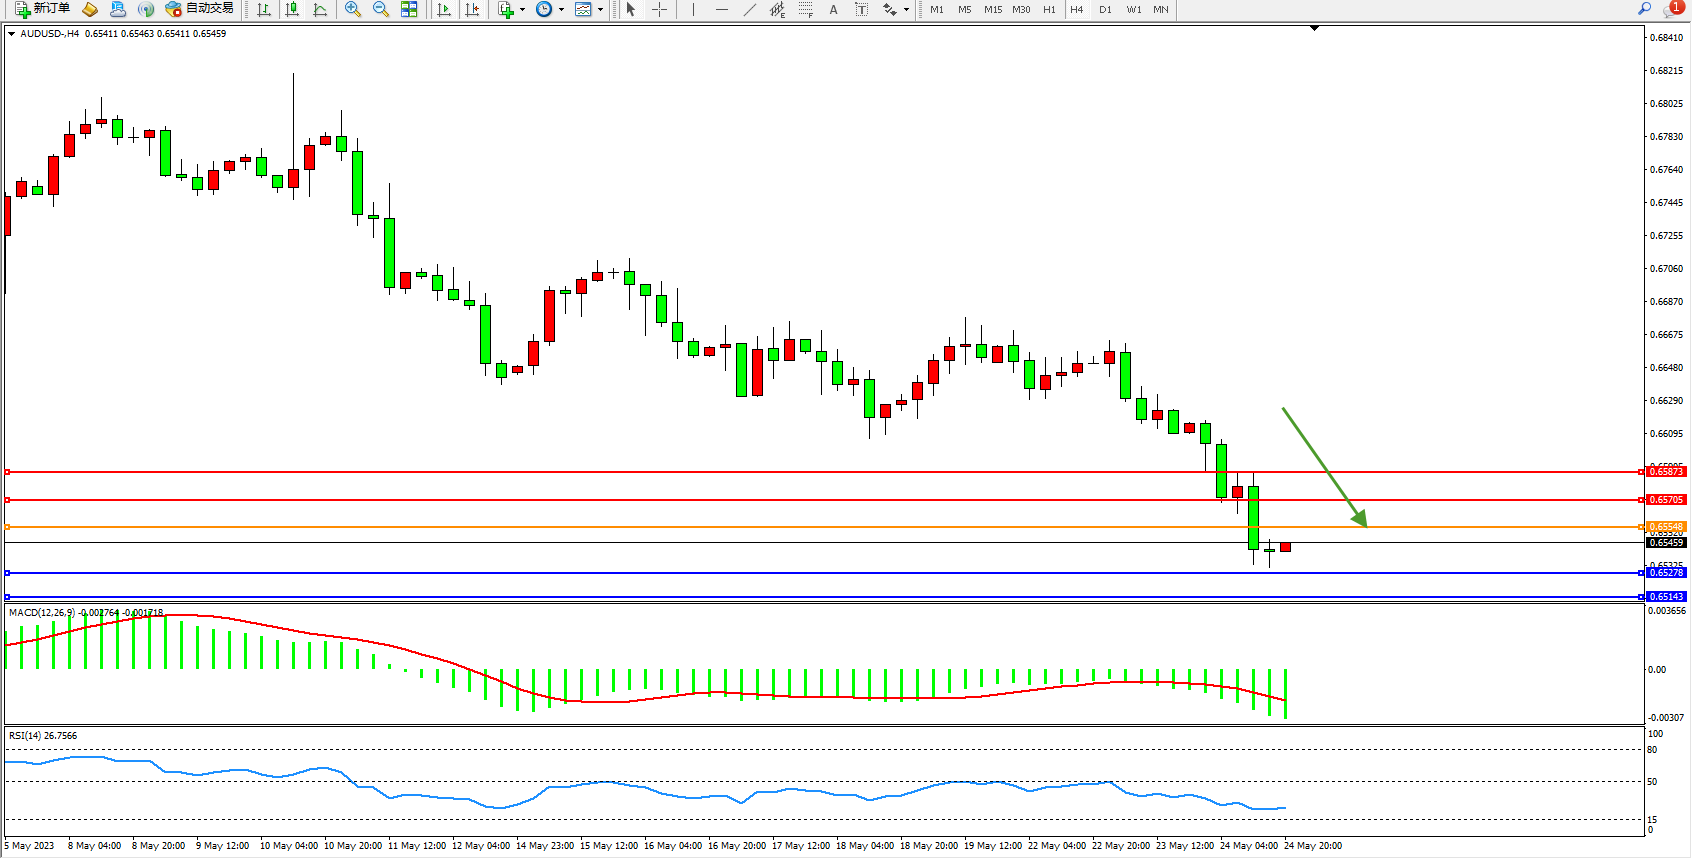Tile windows with the grid icon
Image resolution: width=1692 pixels, height=859 pixels.
pyautogui.click(x=409, y=9)
